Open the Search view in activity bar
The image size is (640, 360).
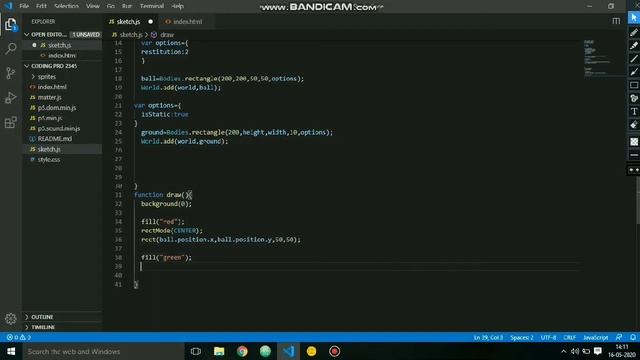pos(11,49)
